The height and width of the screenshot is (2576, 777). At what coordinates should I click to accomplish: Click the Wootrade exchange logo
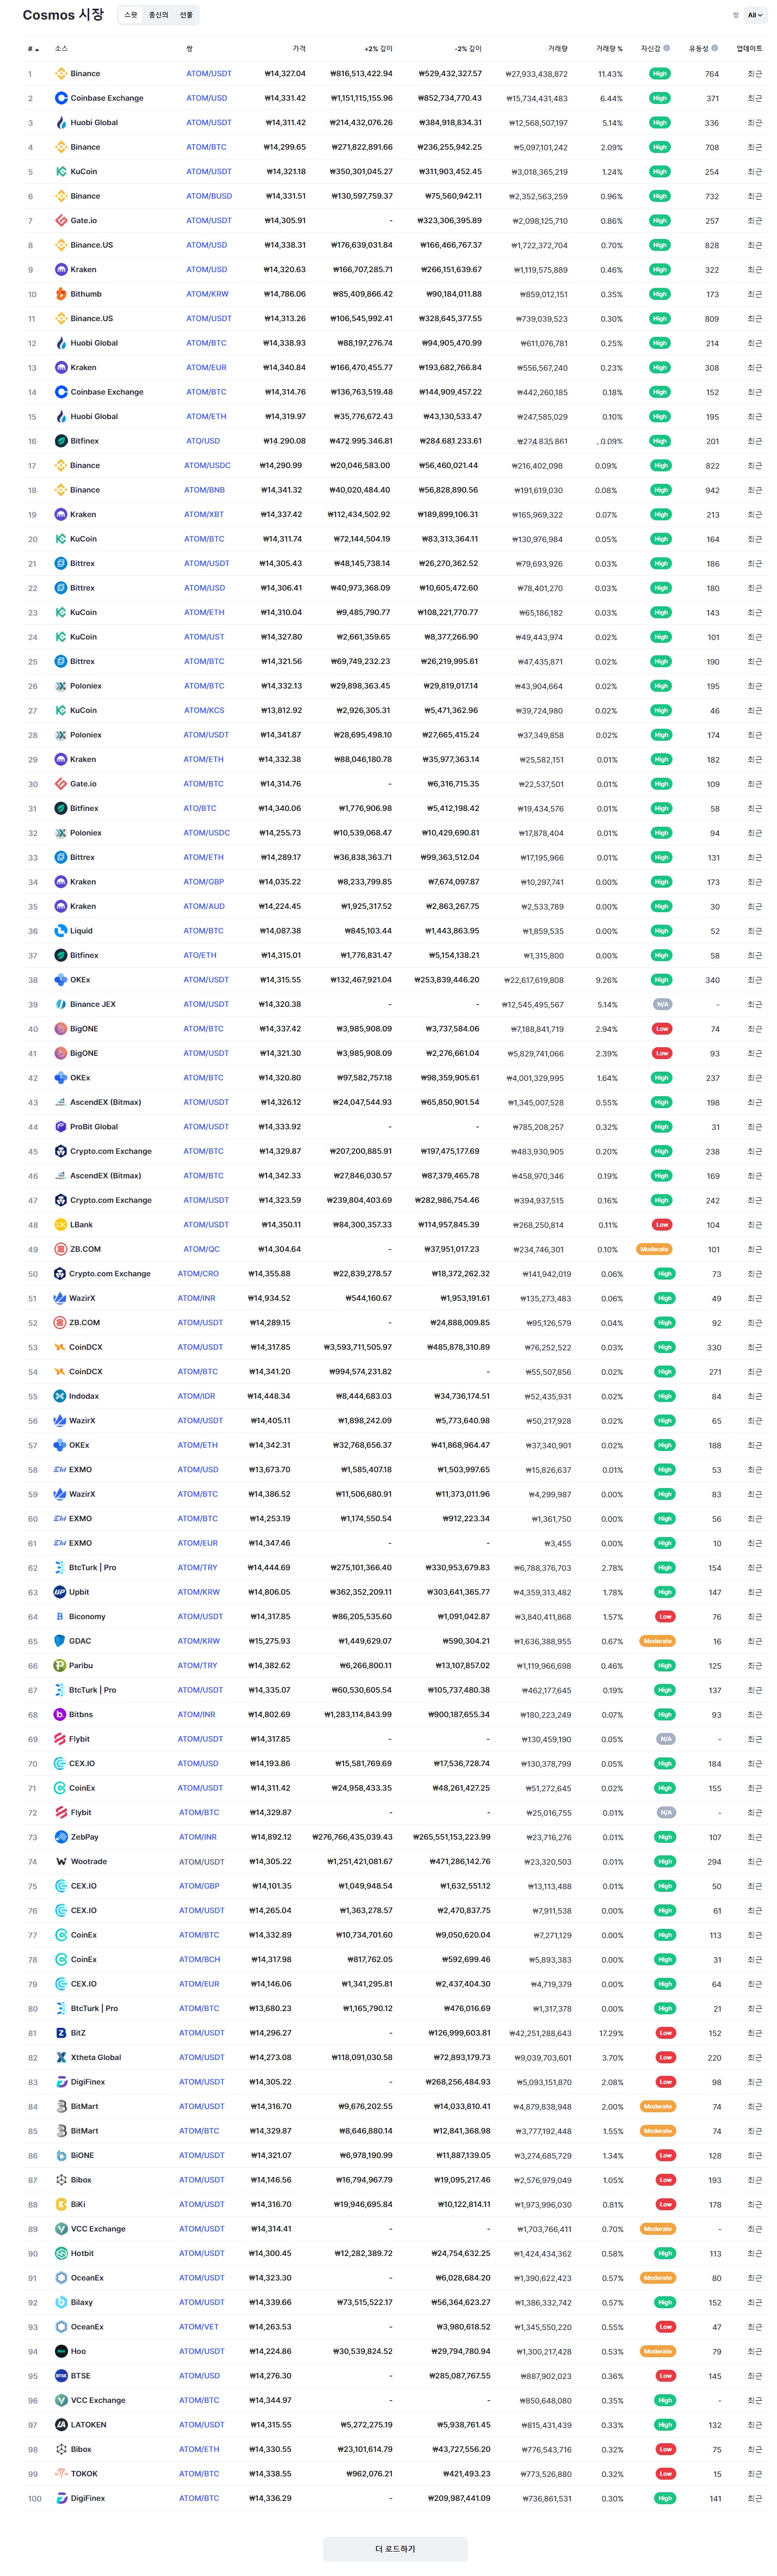61,1862
